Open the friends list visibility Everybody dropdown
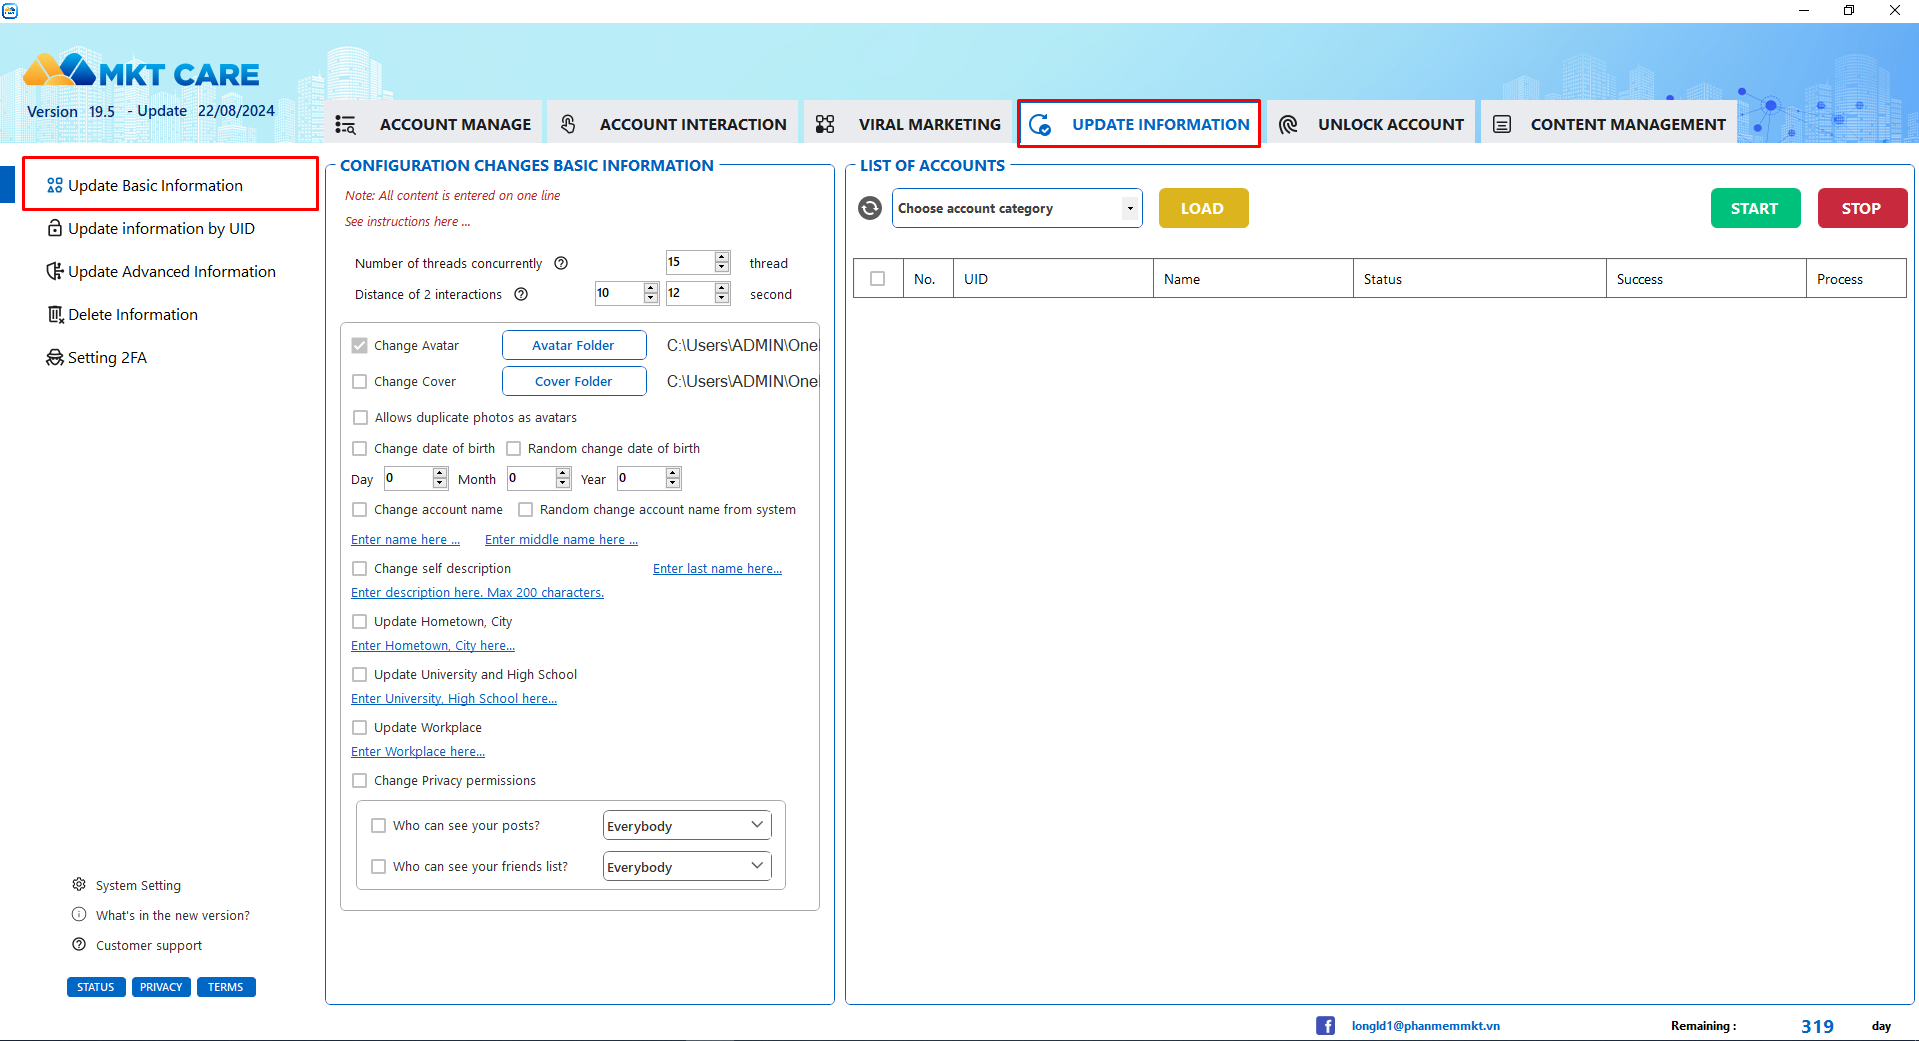1919x1041 pixels. [x=687, y=866]
